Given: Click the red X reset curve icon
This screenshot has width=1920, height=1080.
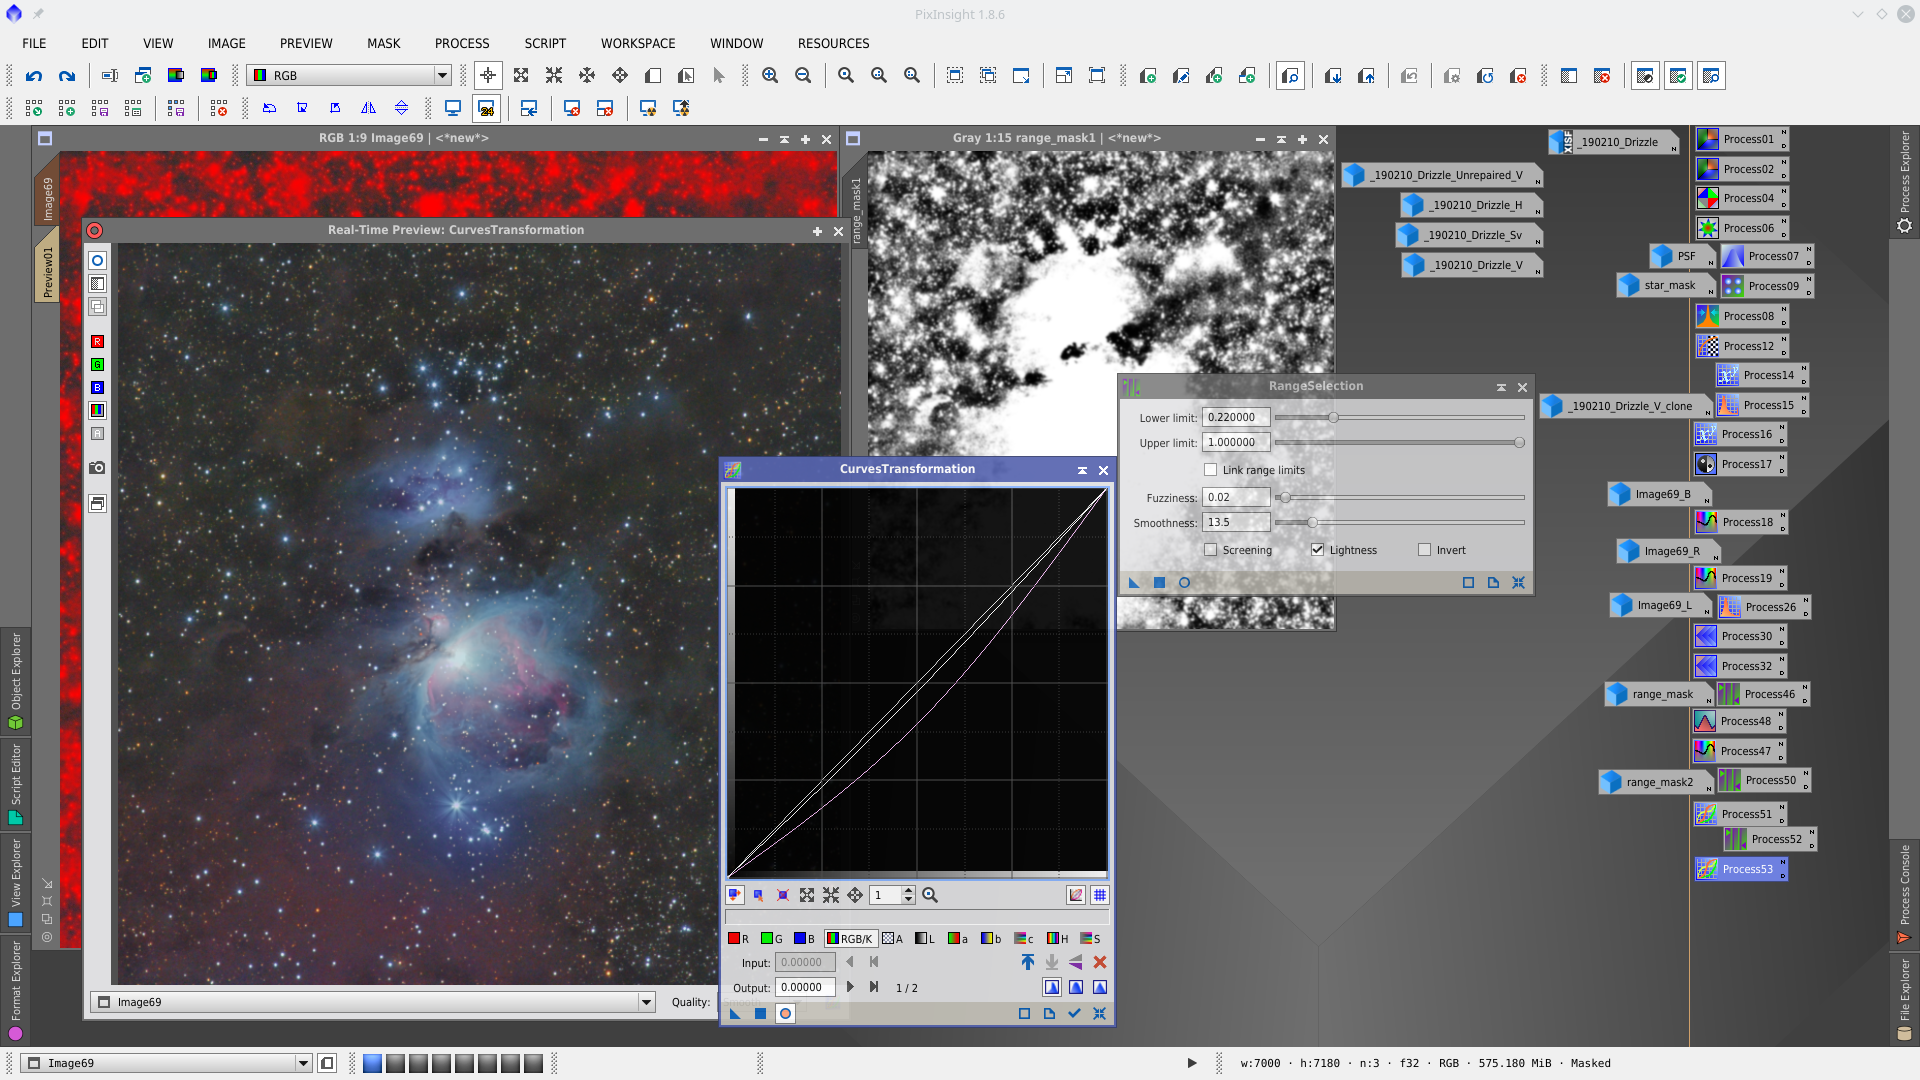Looking at the screenshot, I should tap(1100, 962).
